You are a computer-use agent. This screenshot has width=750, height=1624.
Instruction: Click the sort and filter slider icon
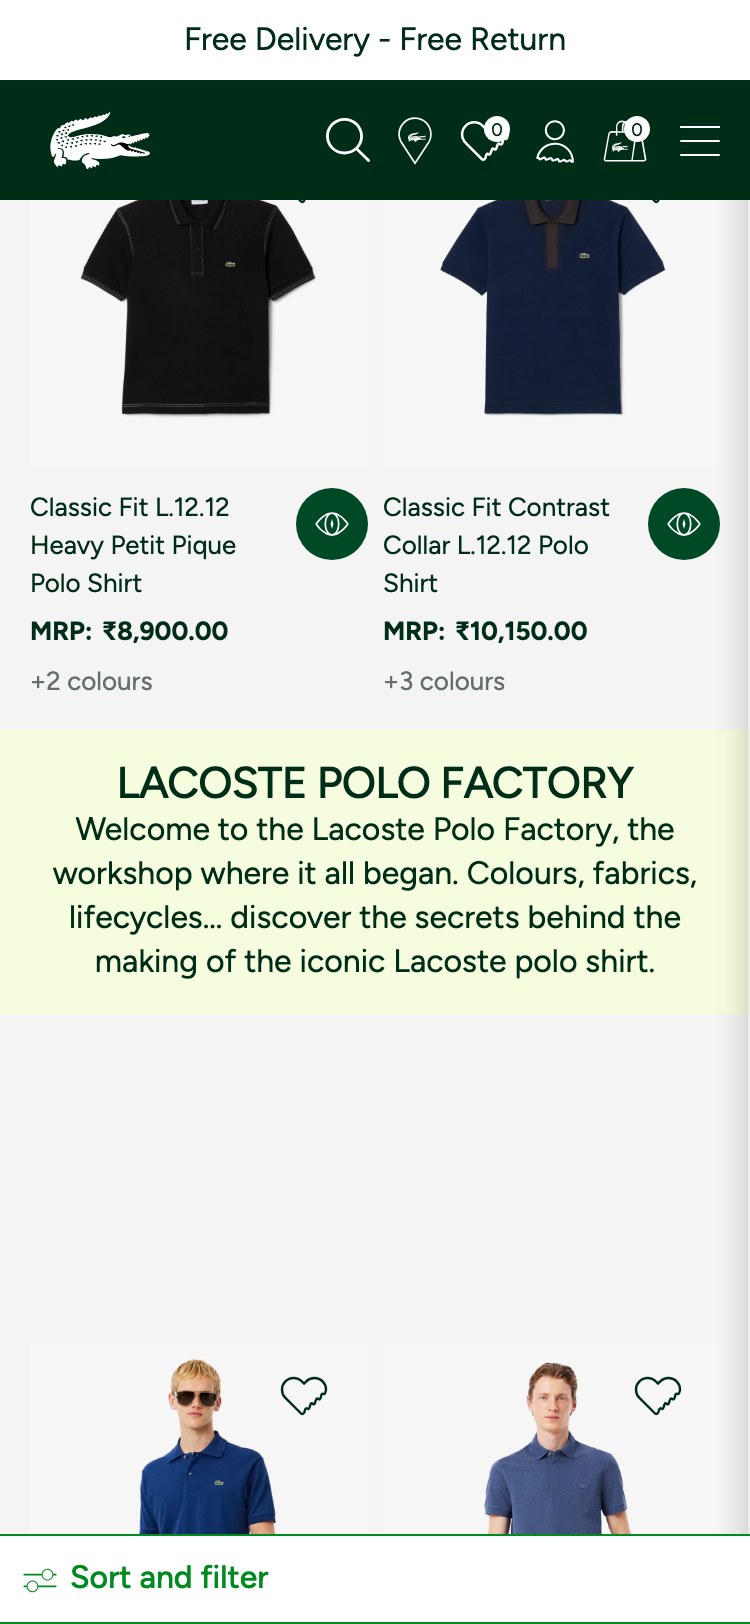40,1576
